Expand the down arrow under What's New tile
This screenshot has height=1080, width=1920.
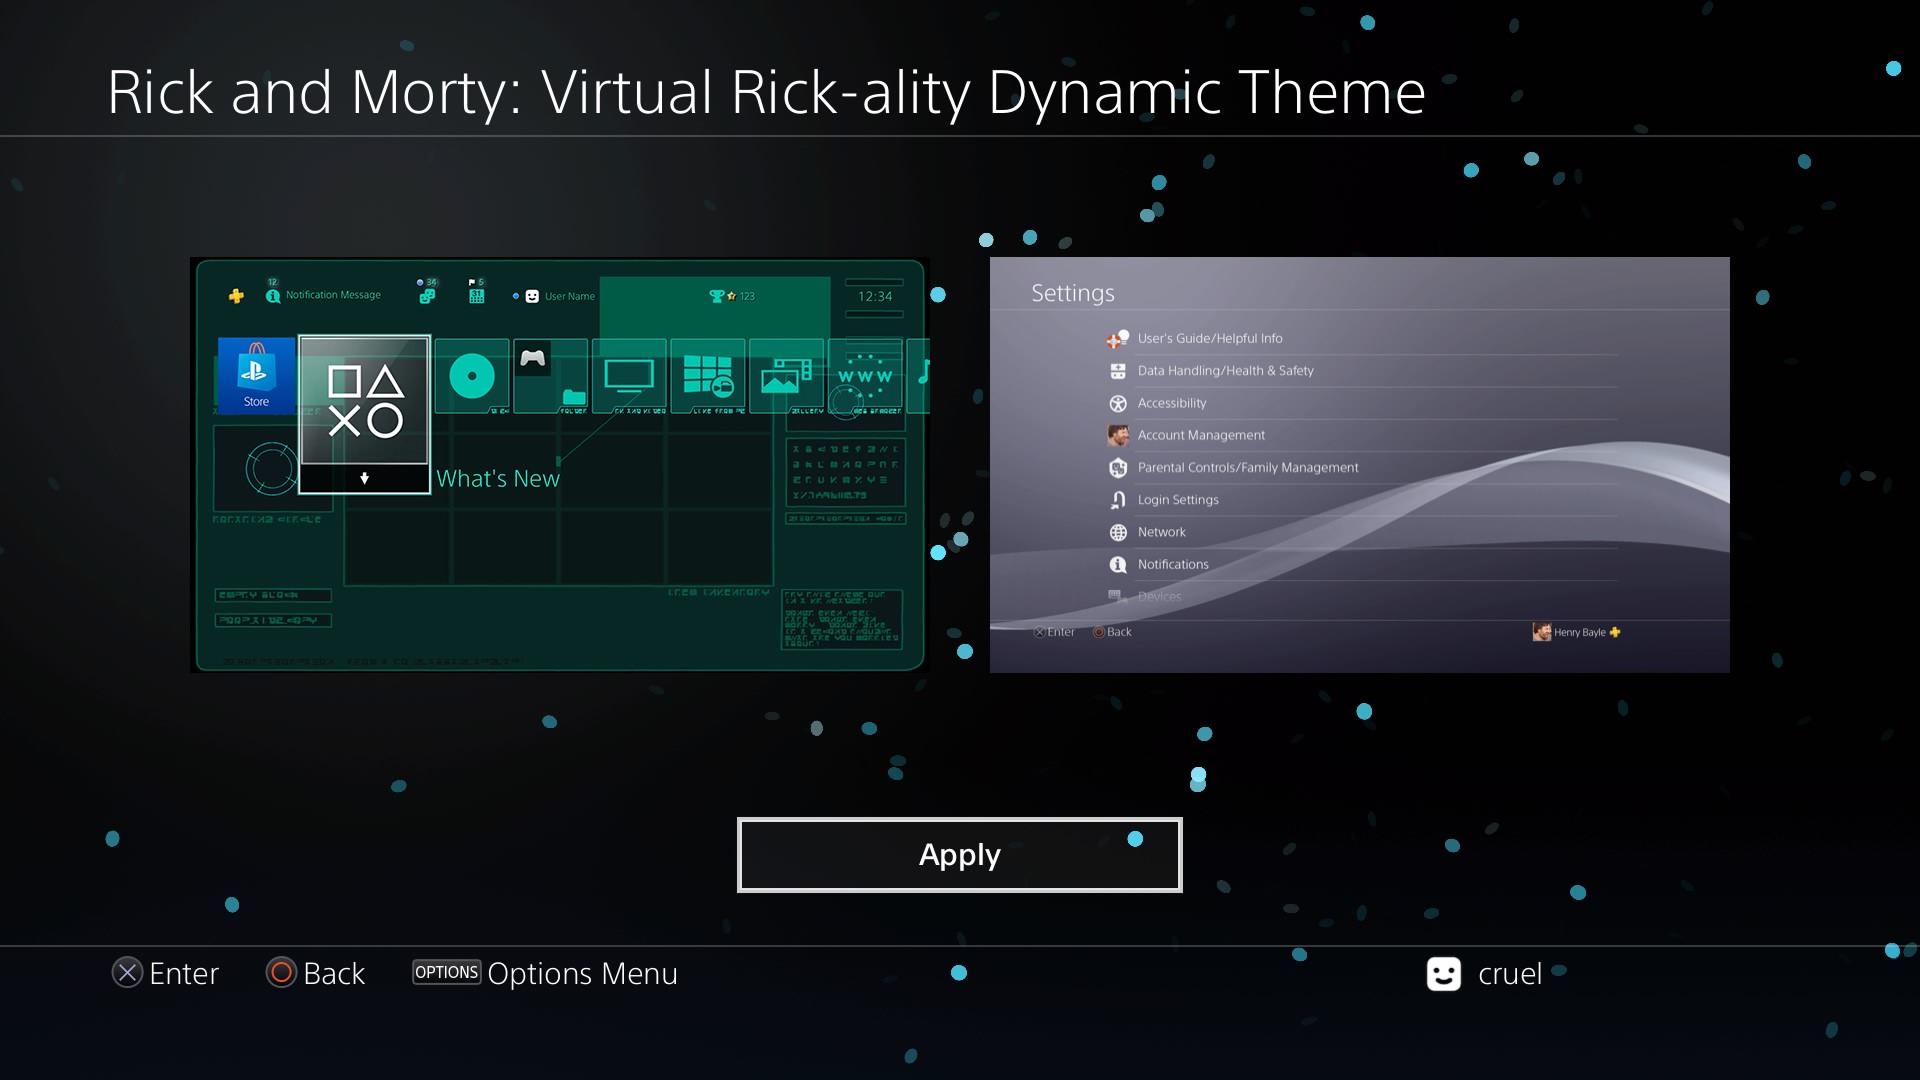pos(365,479)
